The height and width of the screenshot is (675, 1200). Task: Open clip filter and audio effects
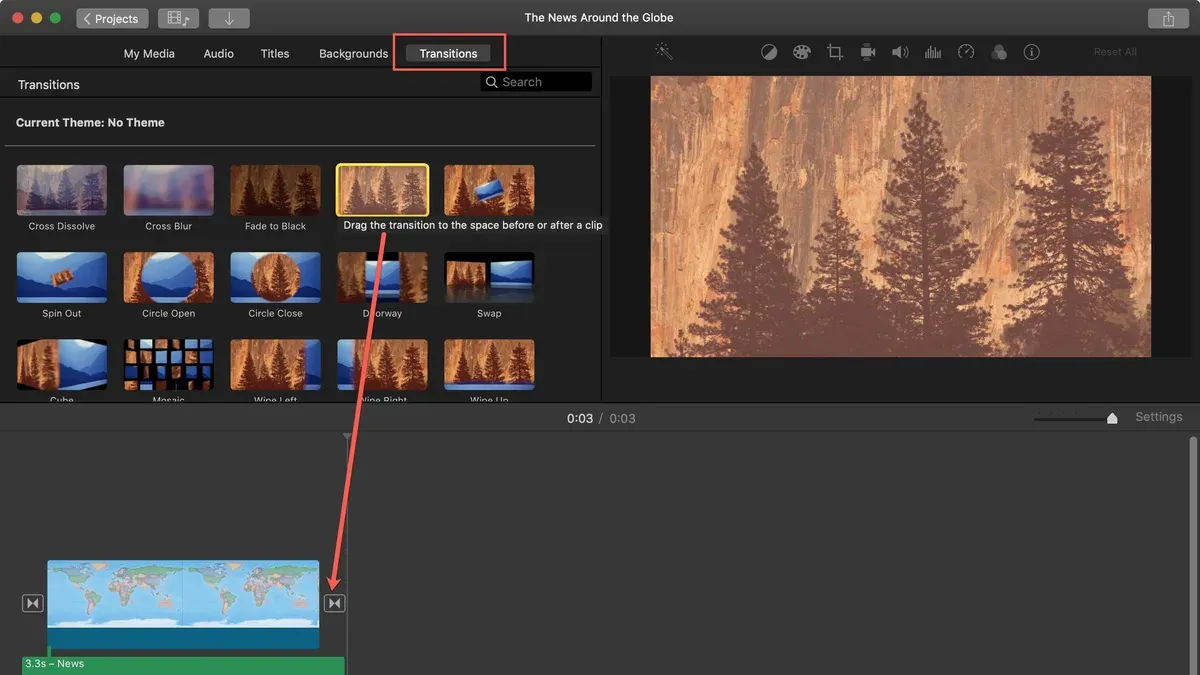999,52
